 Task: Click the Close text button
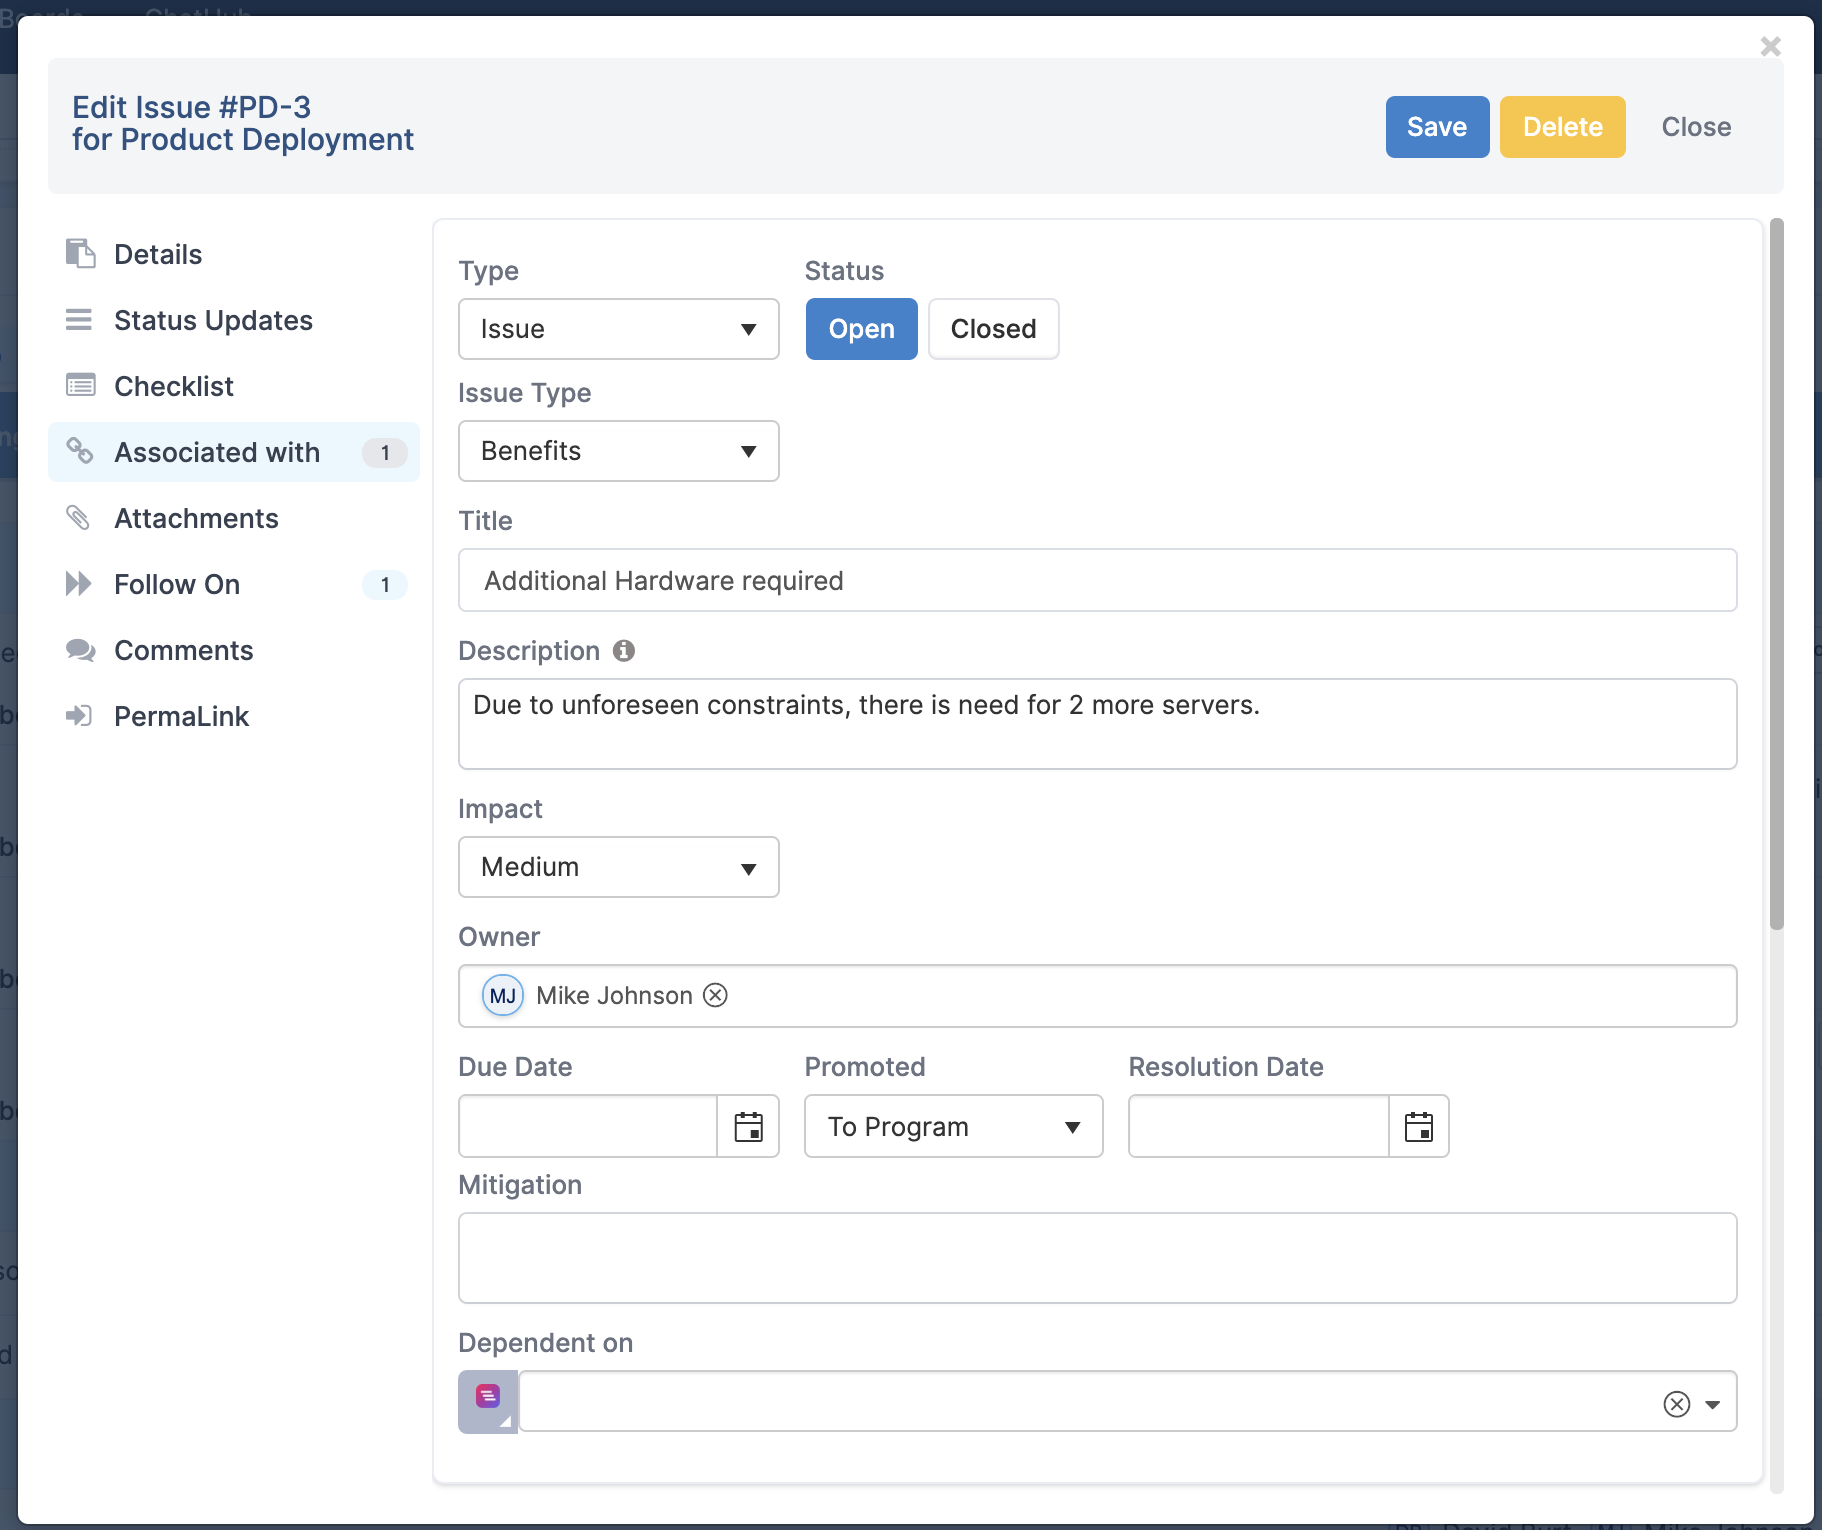1696,127
